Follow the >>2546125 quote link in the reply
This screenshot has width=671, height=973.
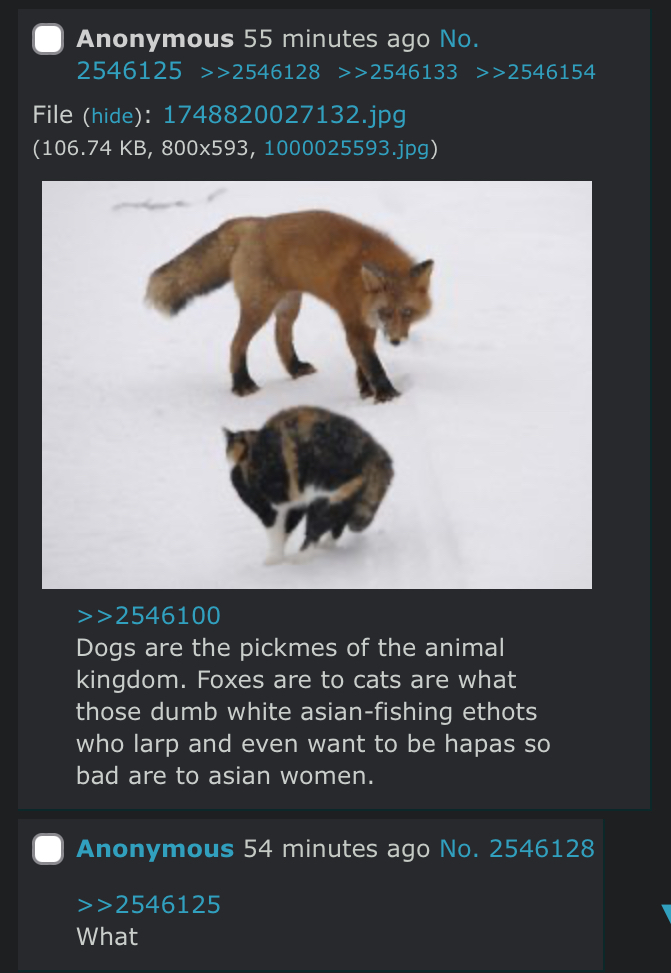point(148,904)
